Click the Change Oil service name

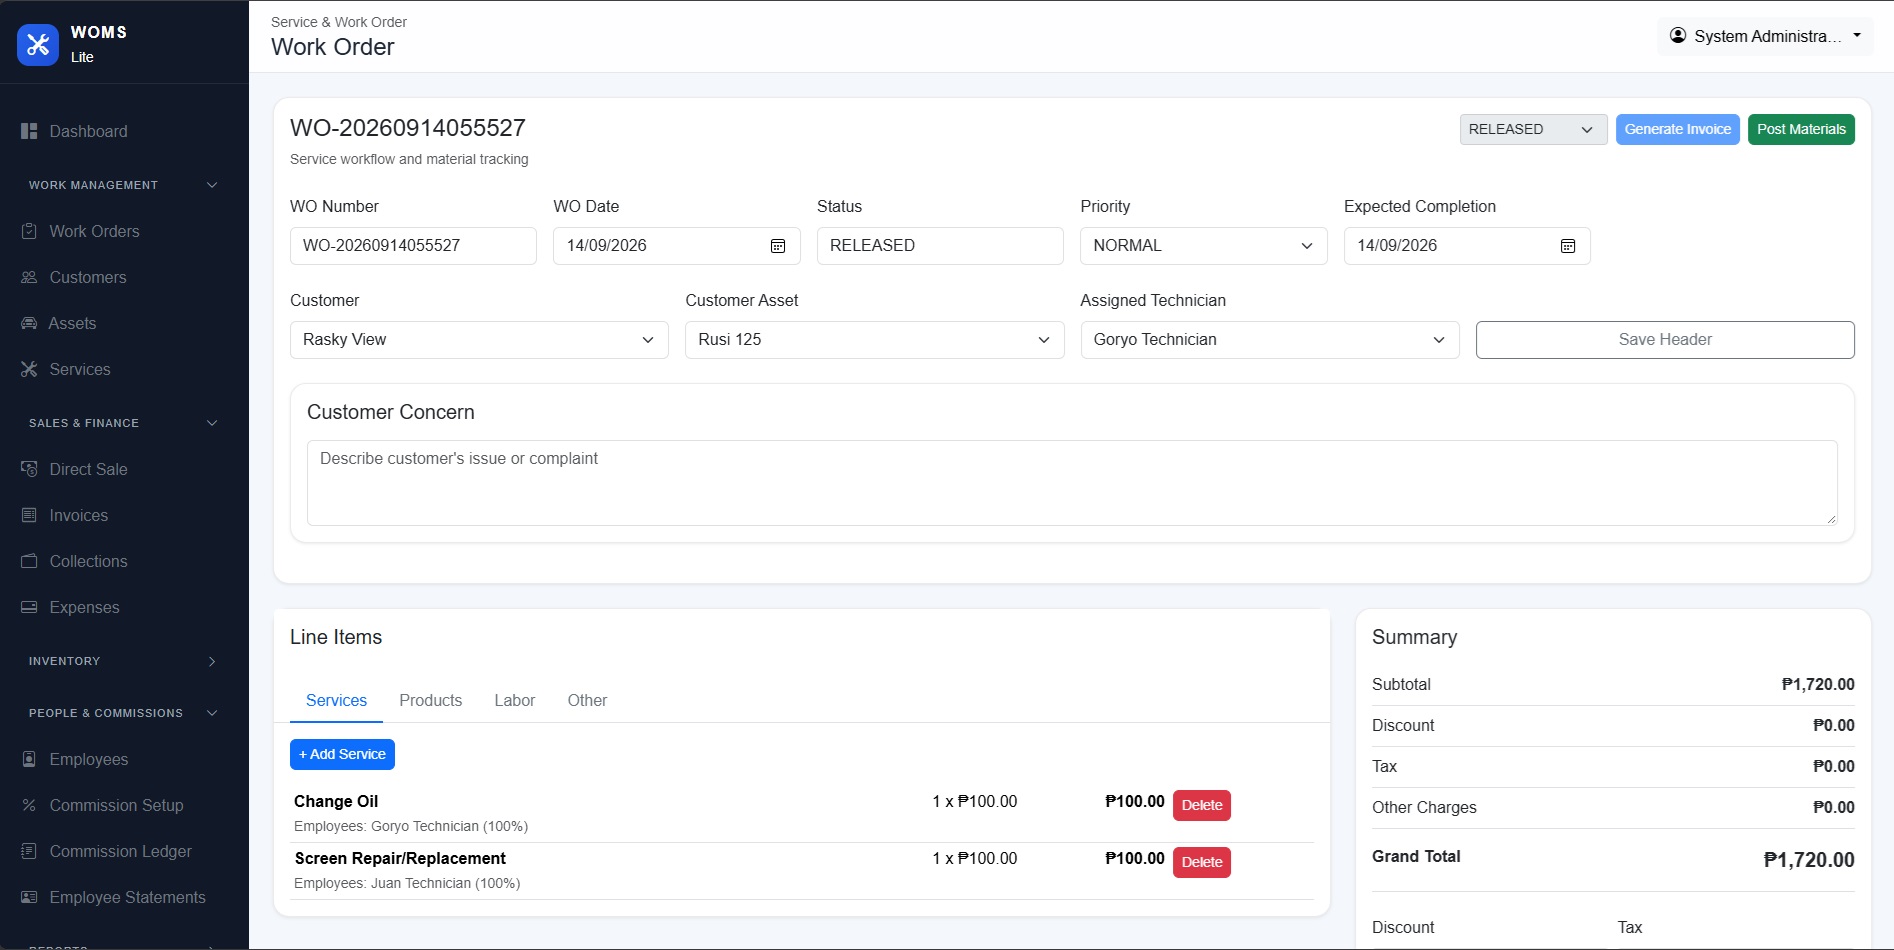point(336,801)
